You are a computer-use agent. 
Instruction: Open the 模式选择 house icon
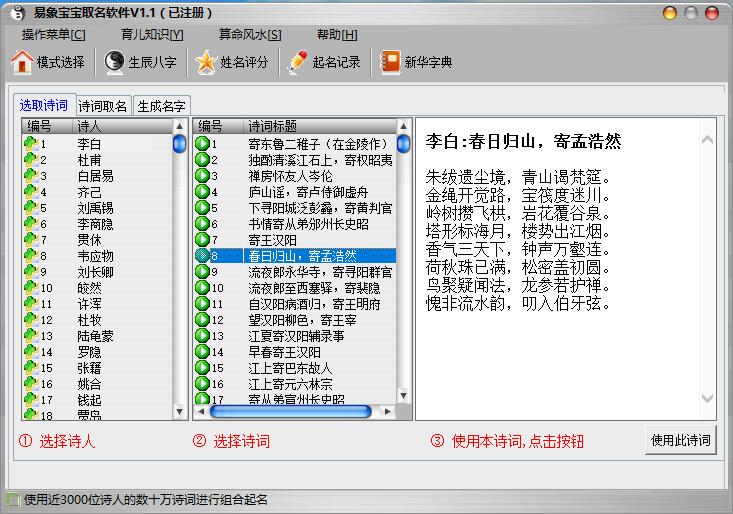[x=22, y=62]
